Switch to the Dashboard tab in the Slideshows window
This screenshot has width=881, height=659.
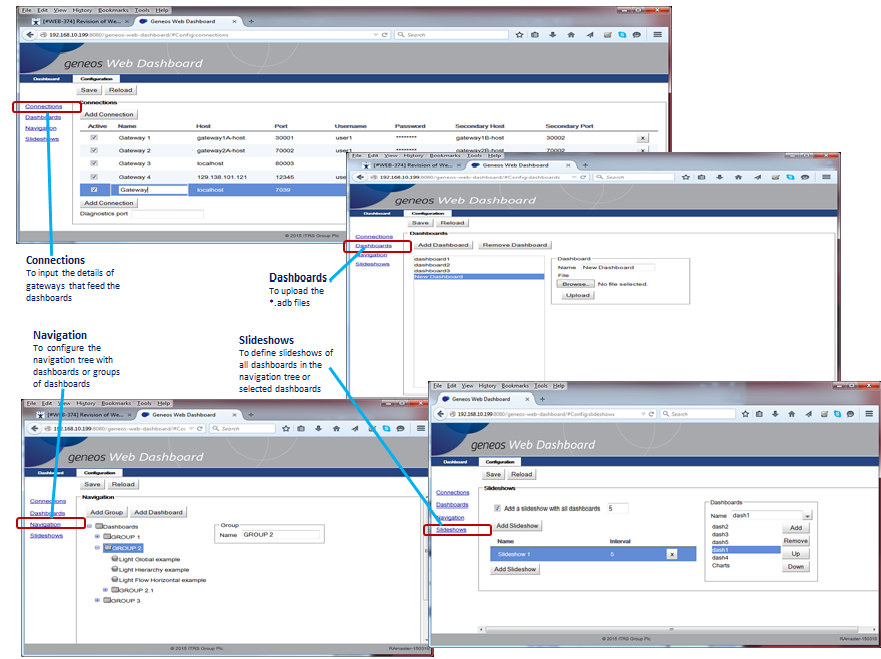[x=455, y=462]
